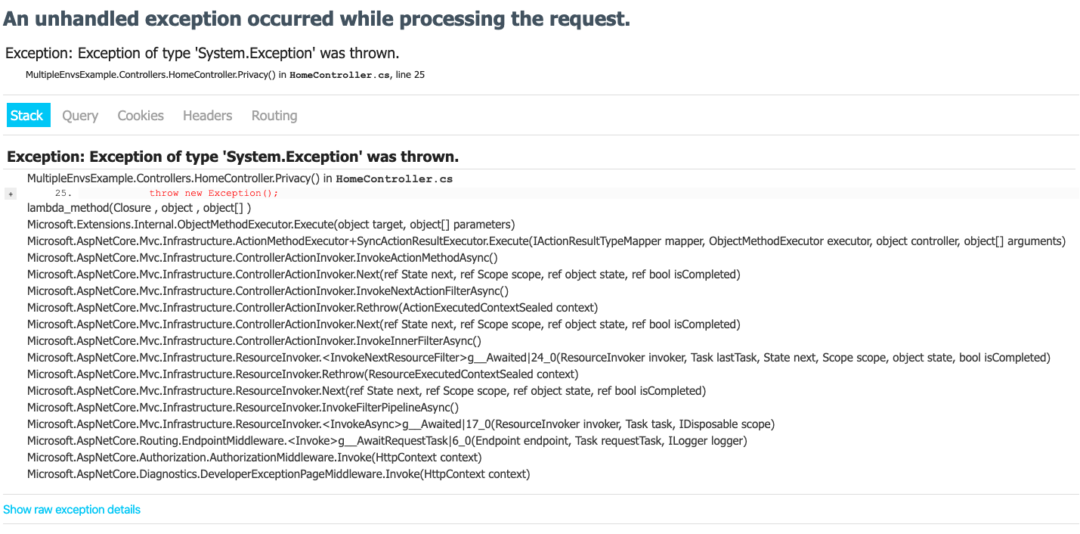Select the ObjectMethodExecutor.Execute stack frame
The image size is (1080, 534).
(x=270, y=224)
